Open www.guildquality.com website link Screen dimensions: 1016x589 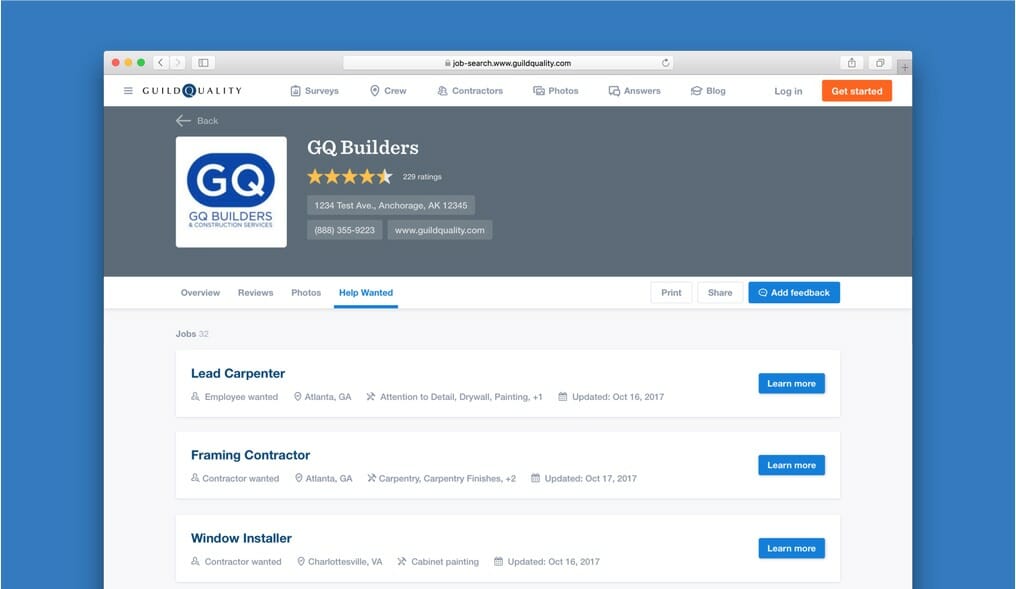coord(439,230)
